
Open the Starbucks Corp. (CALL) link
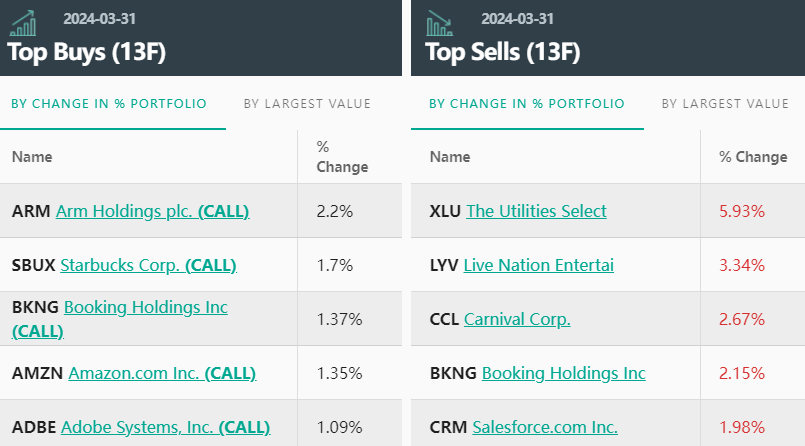(x=148, y=265)
